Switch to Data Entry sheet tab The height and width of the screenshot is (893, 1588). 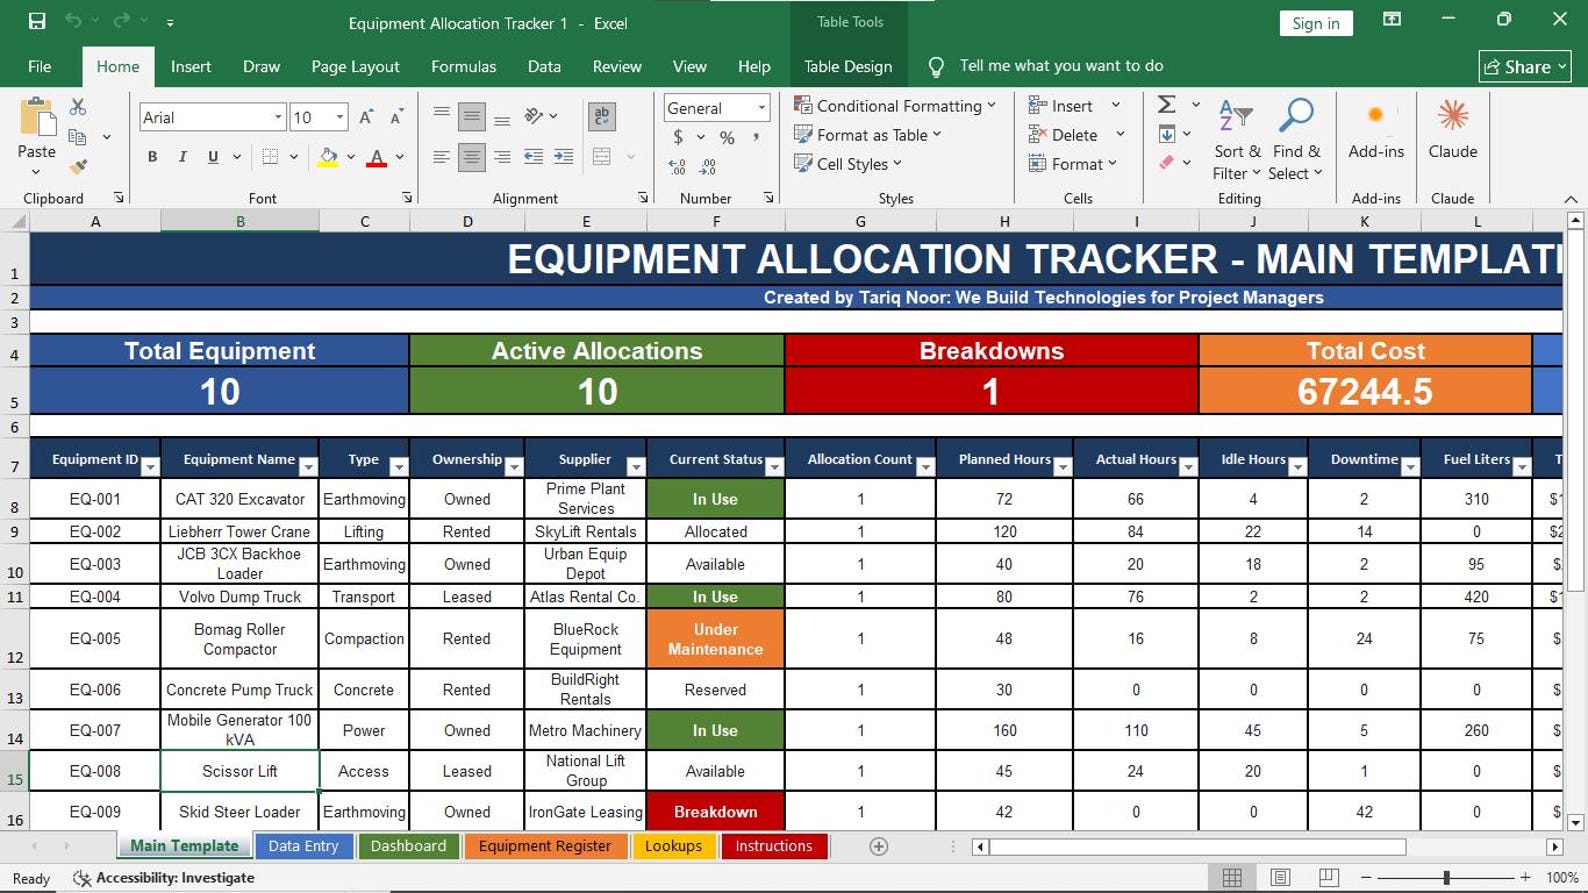click(303, 846)
